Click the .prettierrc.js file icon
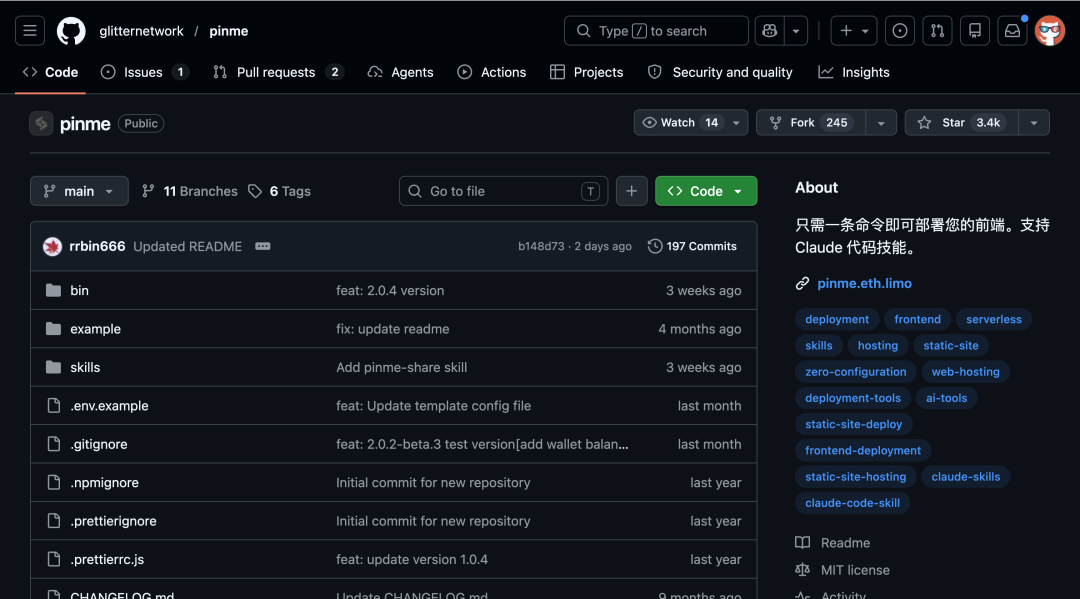 pyautogui.click(x=54, y=560)
